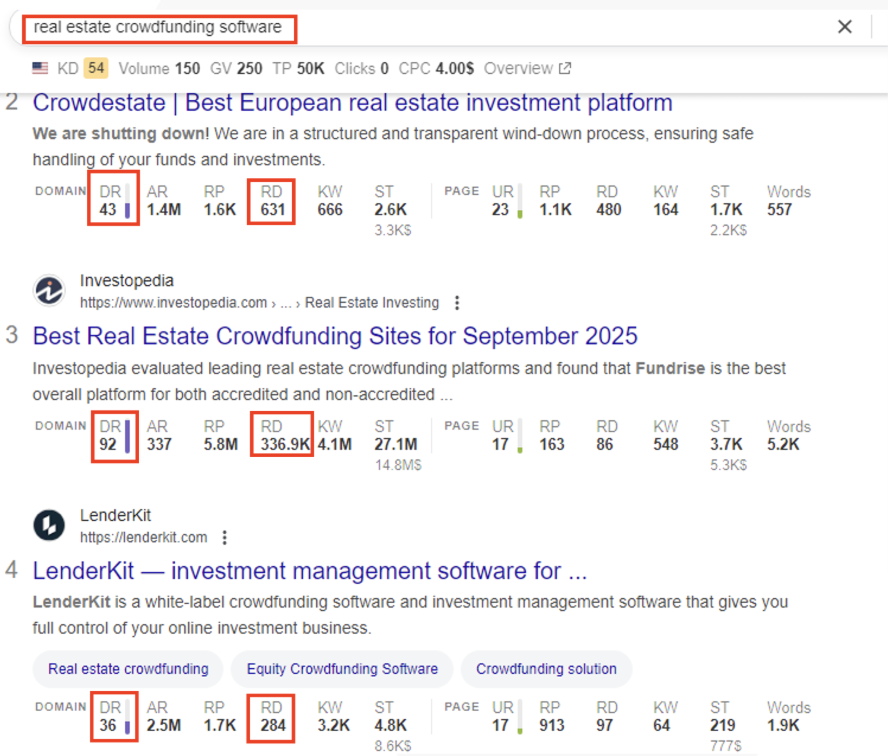888x756 pixels.
Task: Click LenderKit page ST value 219
Action: [x=723, y=725]
